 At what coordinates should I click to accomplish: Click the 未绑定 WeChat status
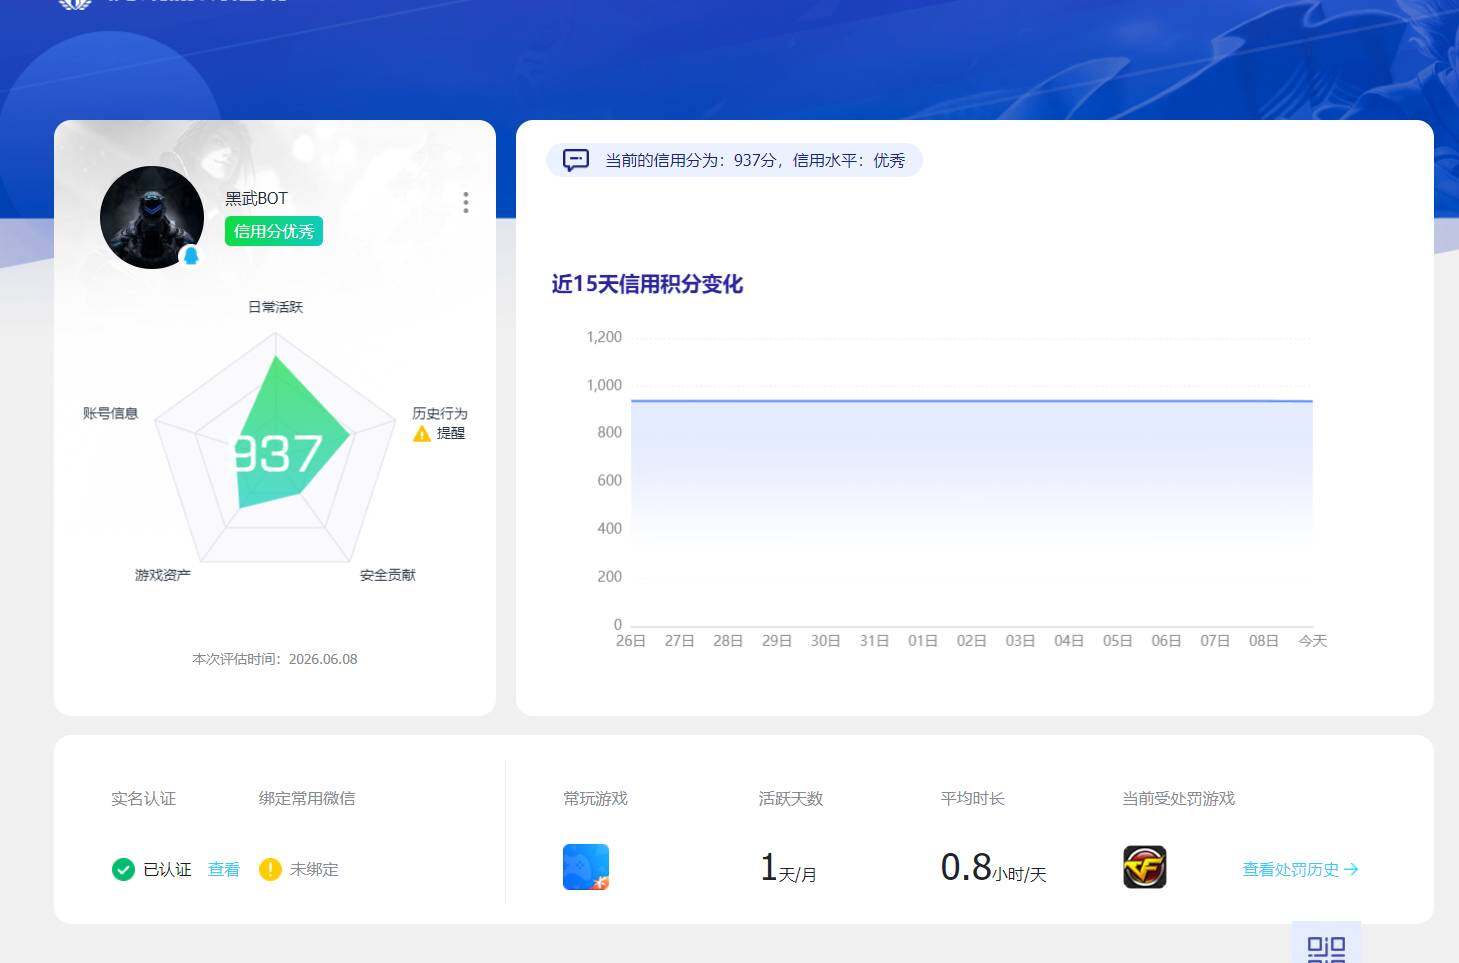(314, 869)
